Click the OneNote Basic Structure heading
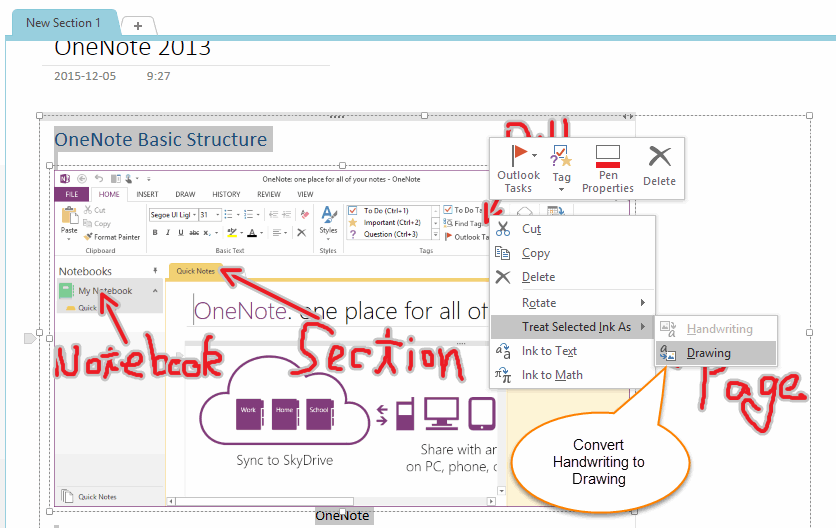The height and width of the screenshot is (528, 836). (160, 140)
